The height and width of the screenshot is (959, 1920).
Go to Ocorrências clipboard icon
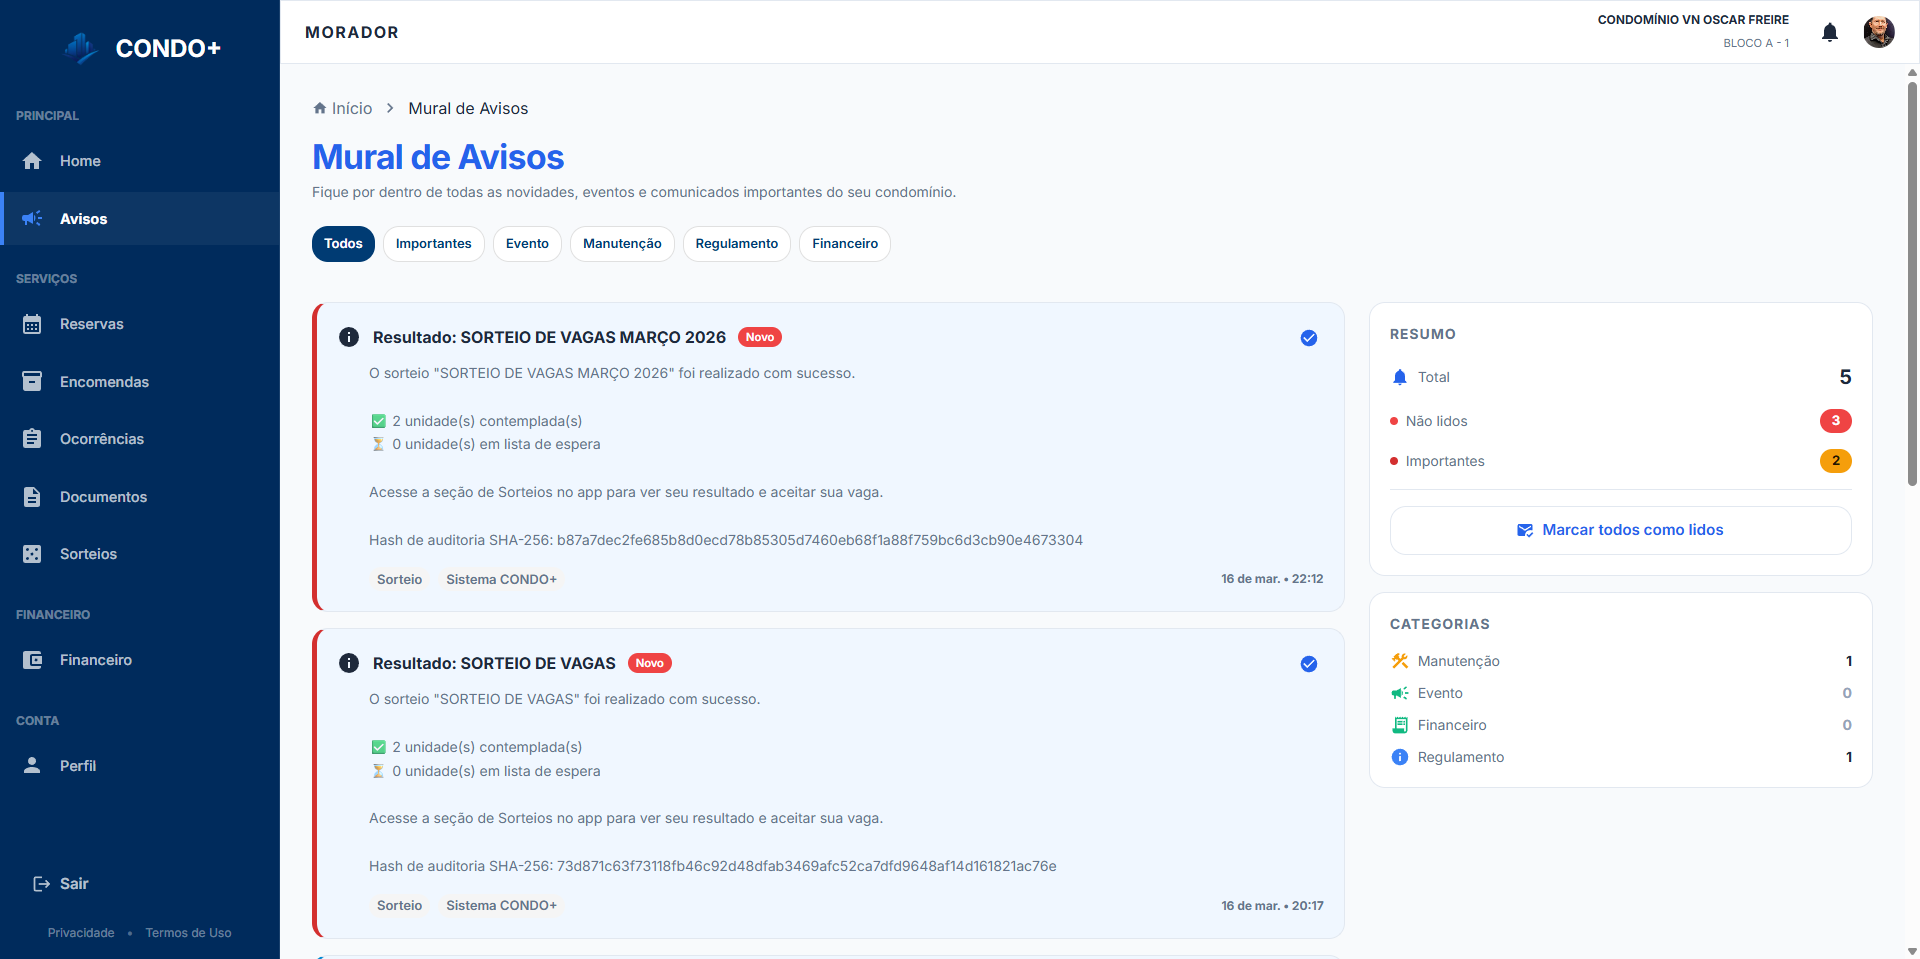[x=32, y=439]
